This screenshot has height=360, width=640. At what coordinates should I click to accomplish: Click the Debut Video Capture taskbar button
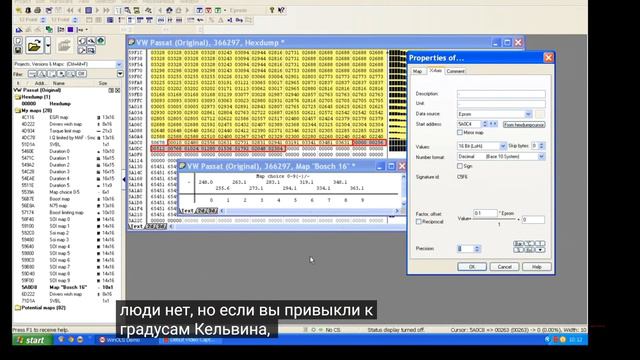point(191,340)
